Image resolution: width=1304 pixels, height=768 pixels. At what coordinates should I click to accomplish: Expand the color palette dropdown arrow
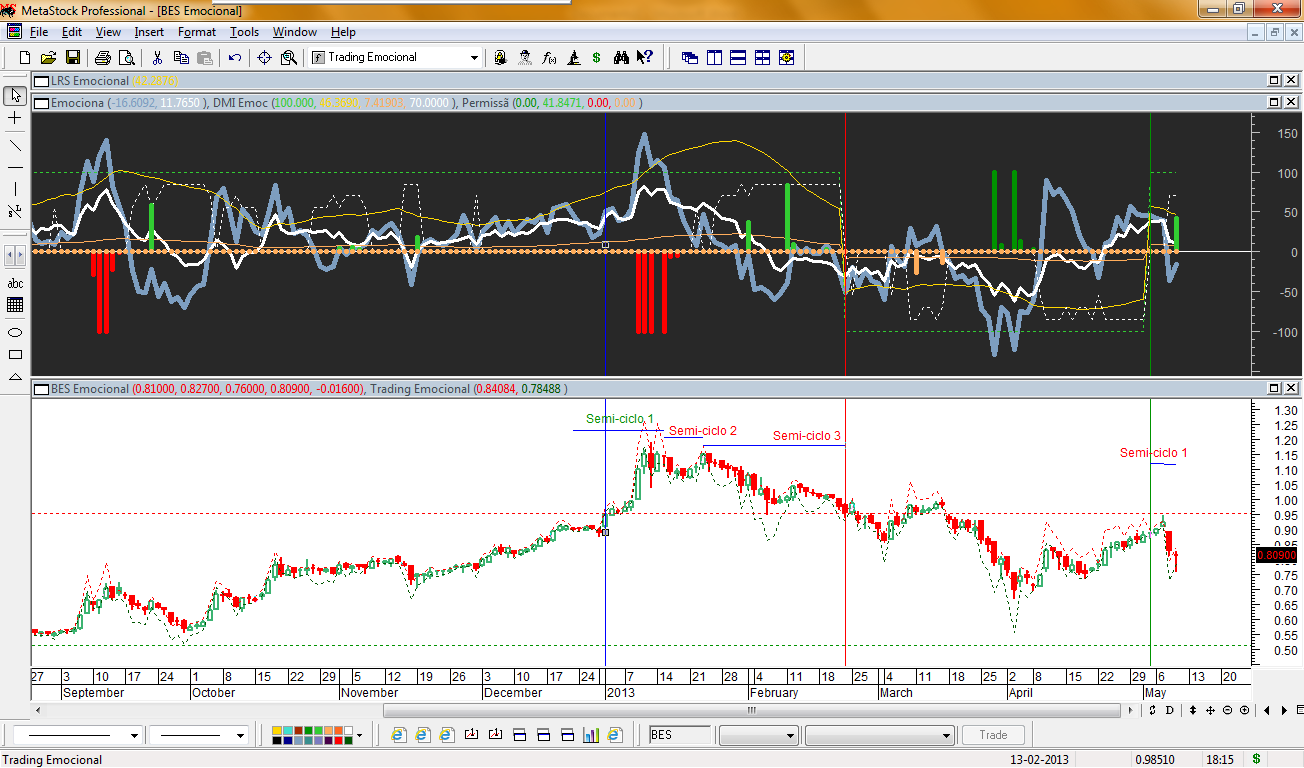pos(360,736)
